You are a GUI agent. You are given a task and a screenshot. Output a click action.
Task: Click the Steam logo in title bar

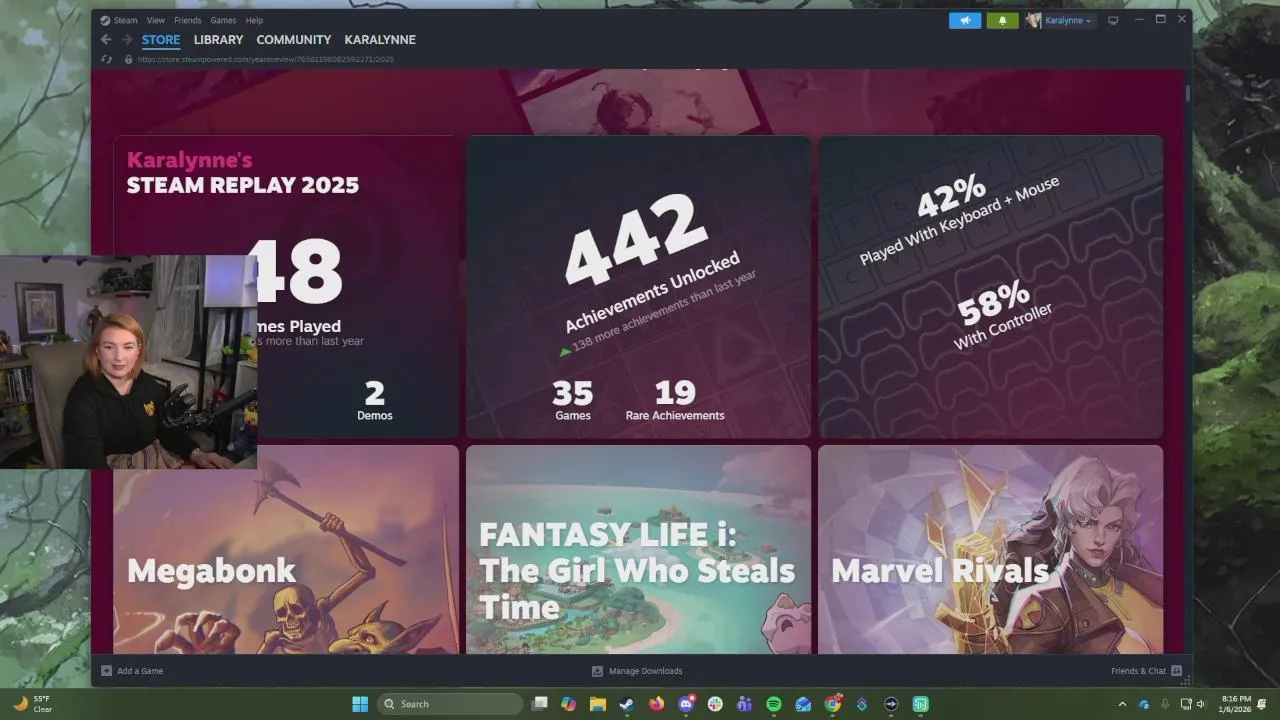coord(105,20)
